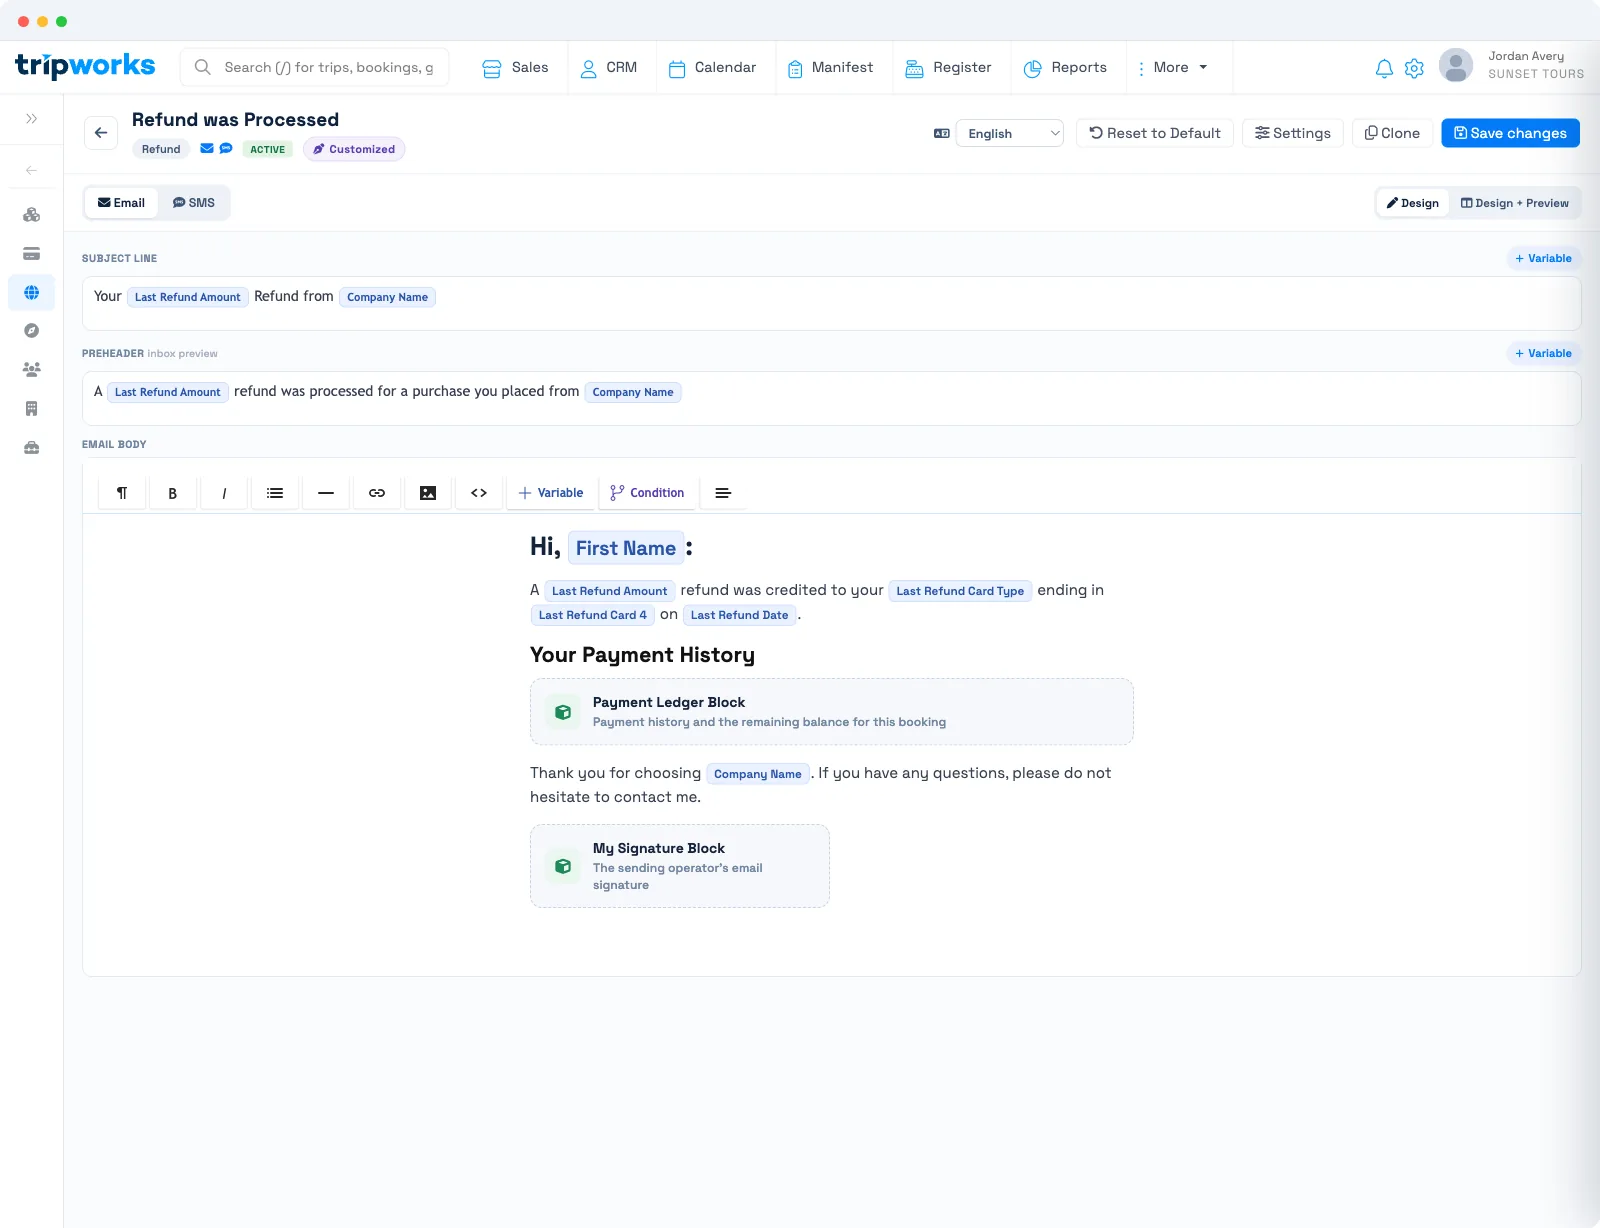This screenshot has width=1600, height=1228.
Task: Select the globe icon in the sidebar
Action: coord(31,293)
